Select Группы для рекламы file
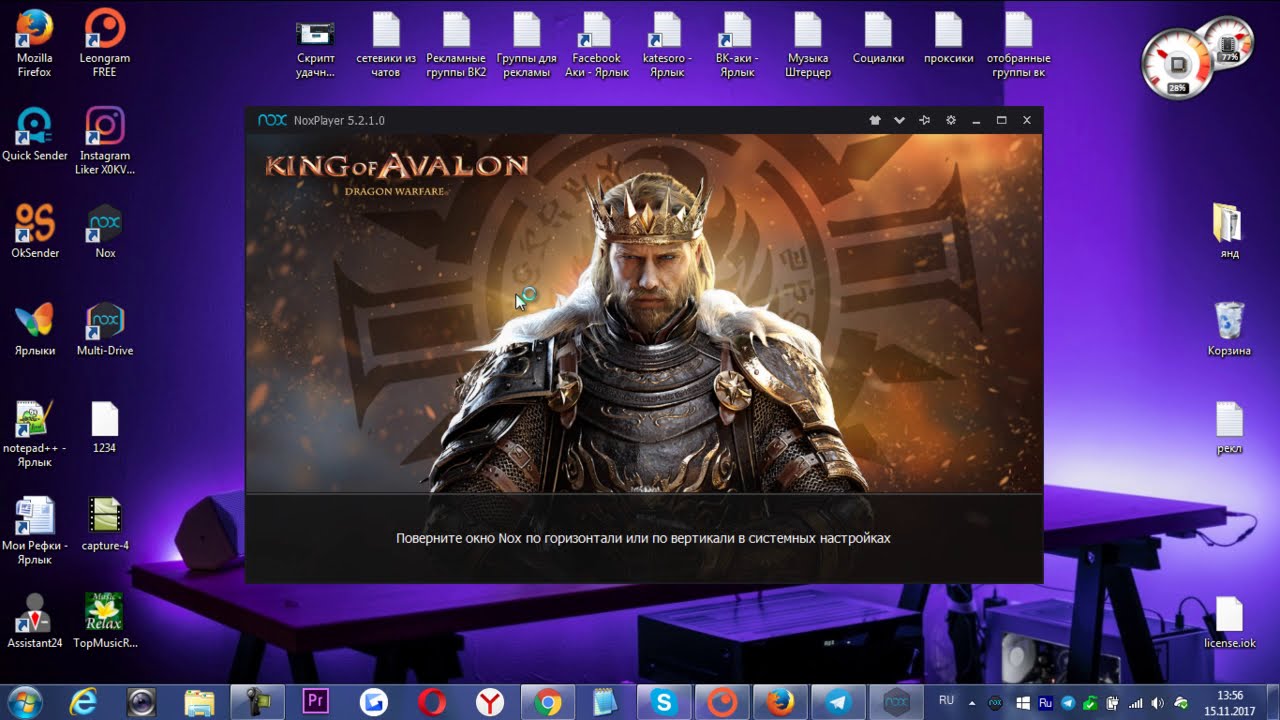Screen dimensions: 1280x720 click(x=527, y=44)
